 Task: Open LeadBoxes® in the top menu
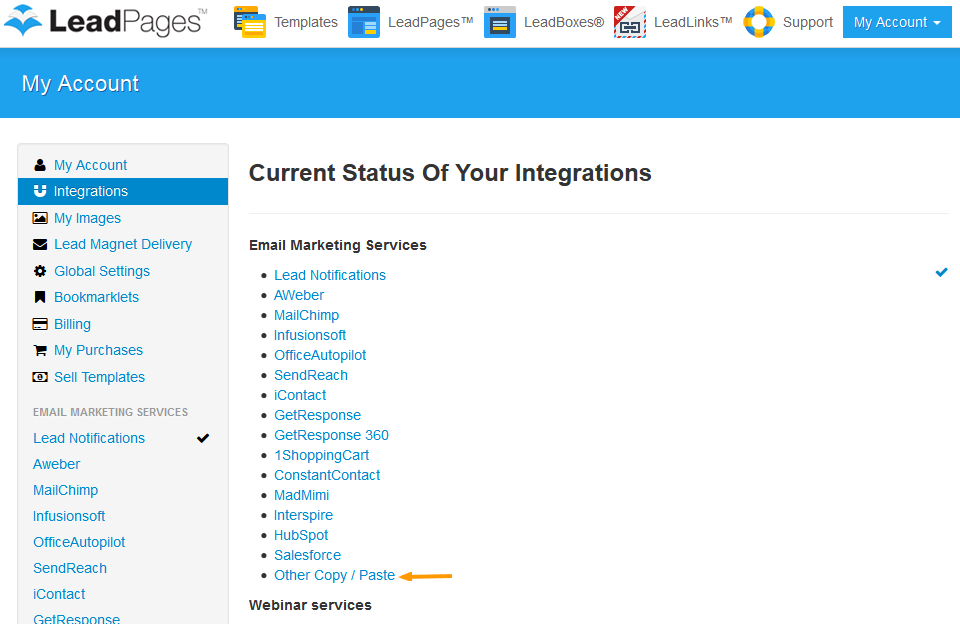coord(564,22)
